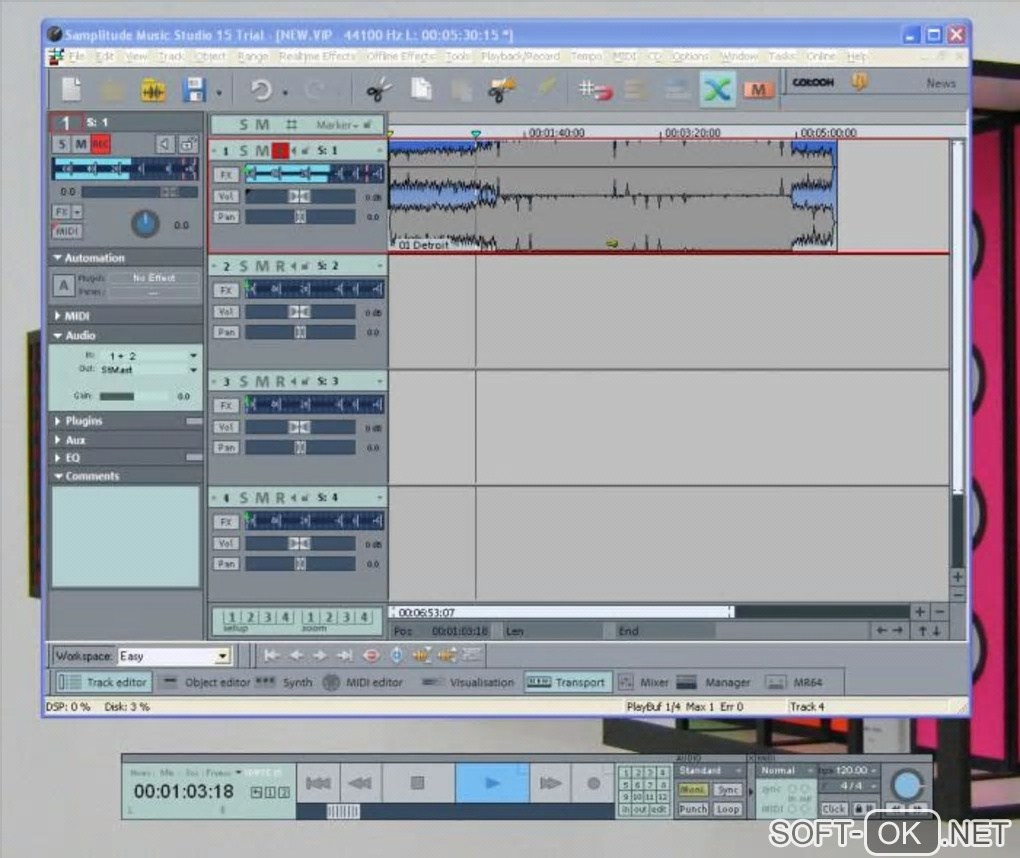Open the Tempo menu
This screenshot has height=858, width=1020.
click(x=586, y=57)
